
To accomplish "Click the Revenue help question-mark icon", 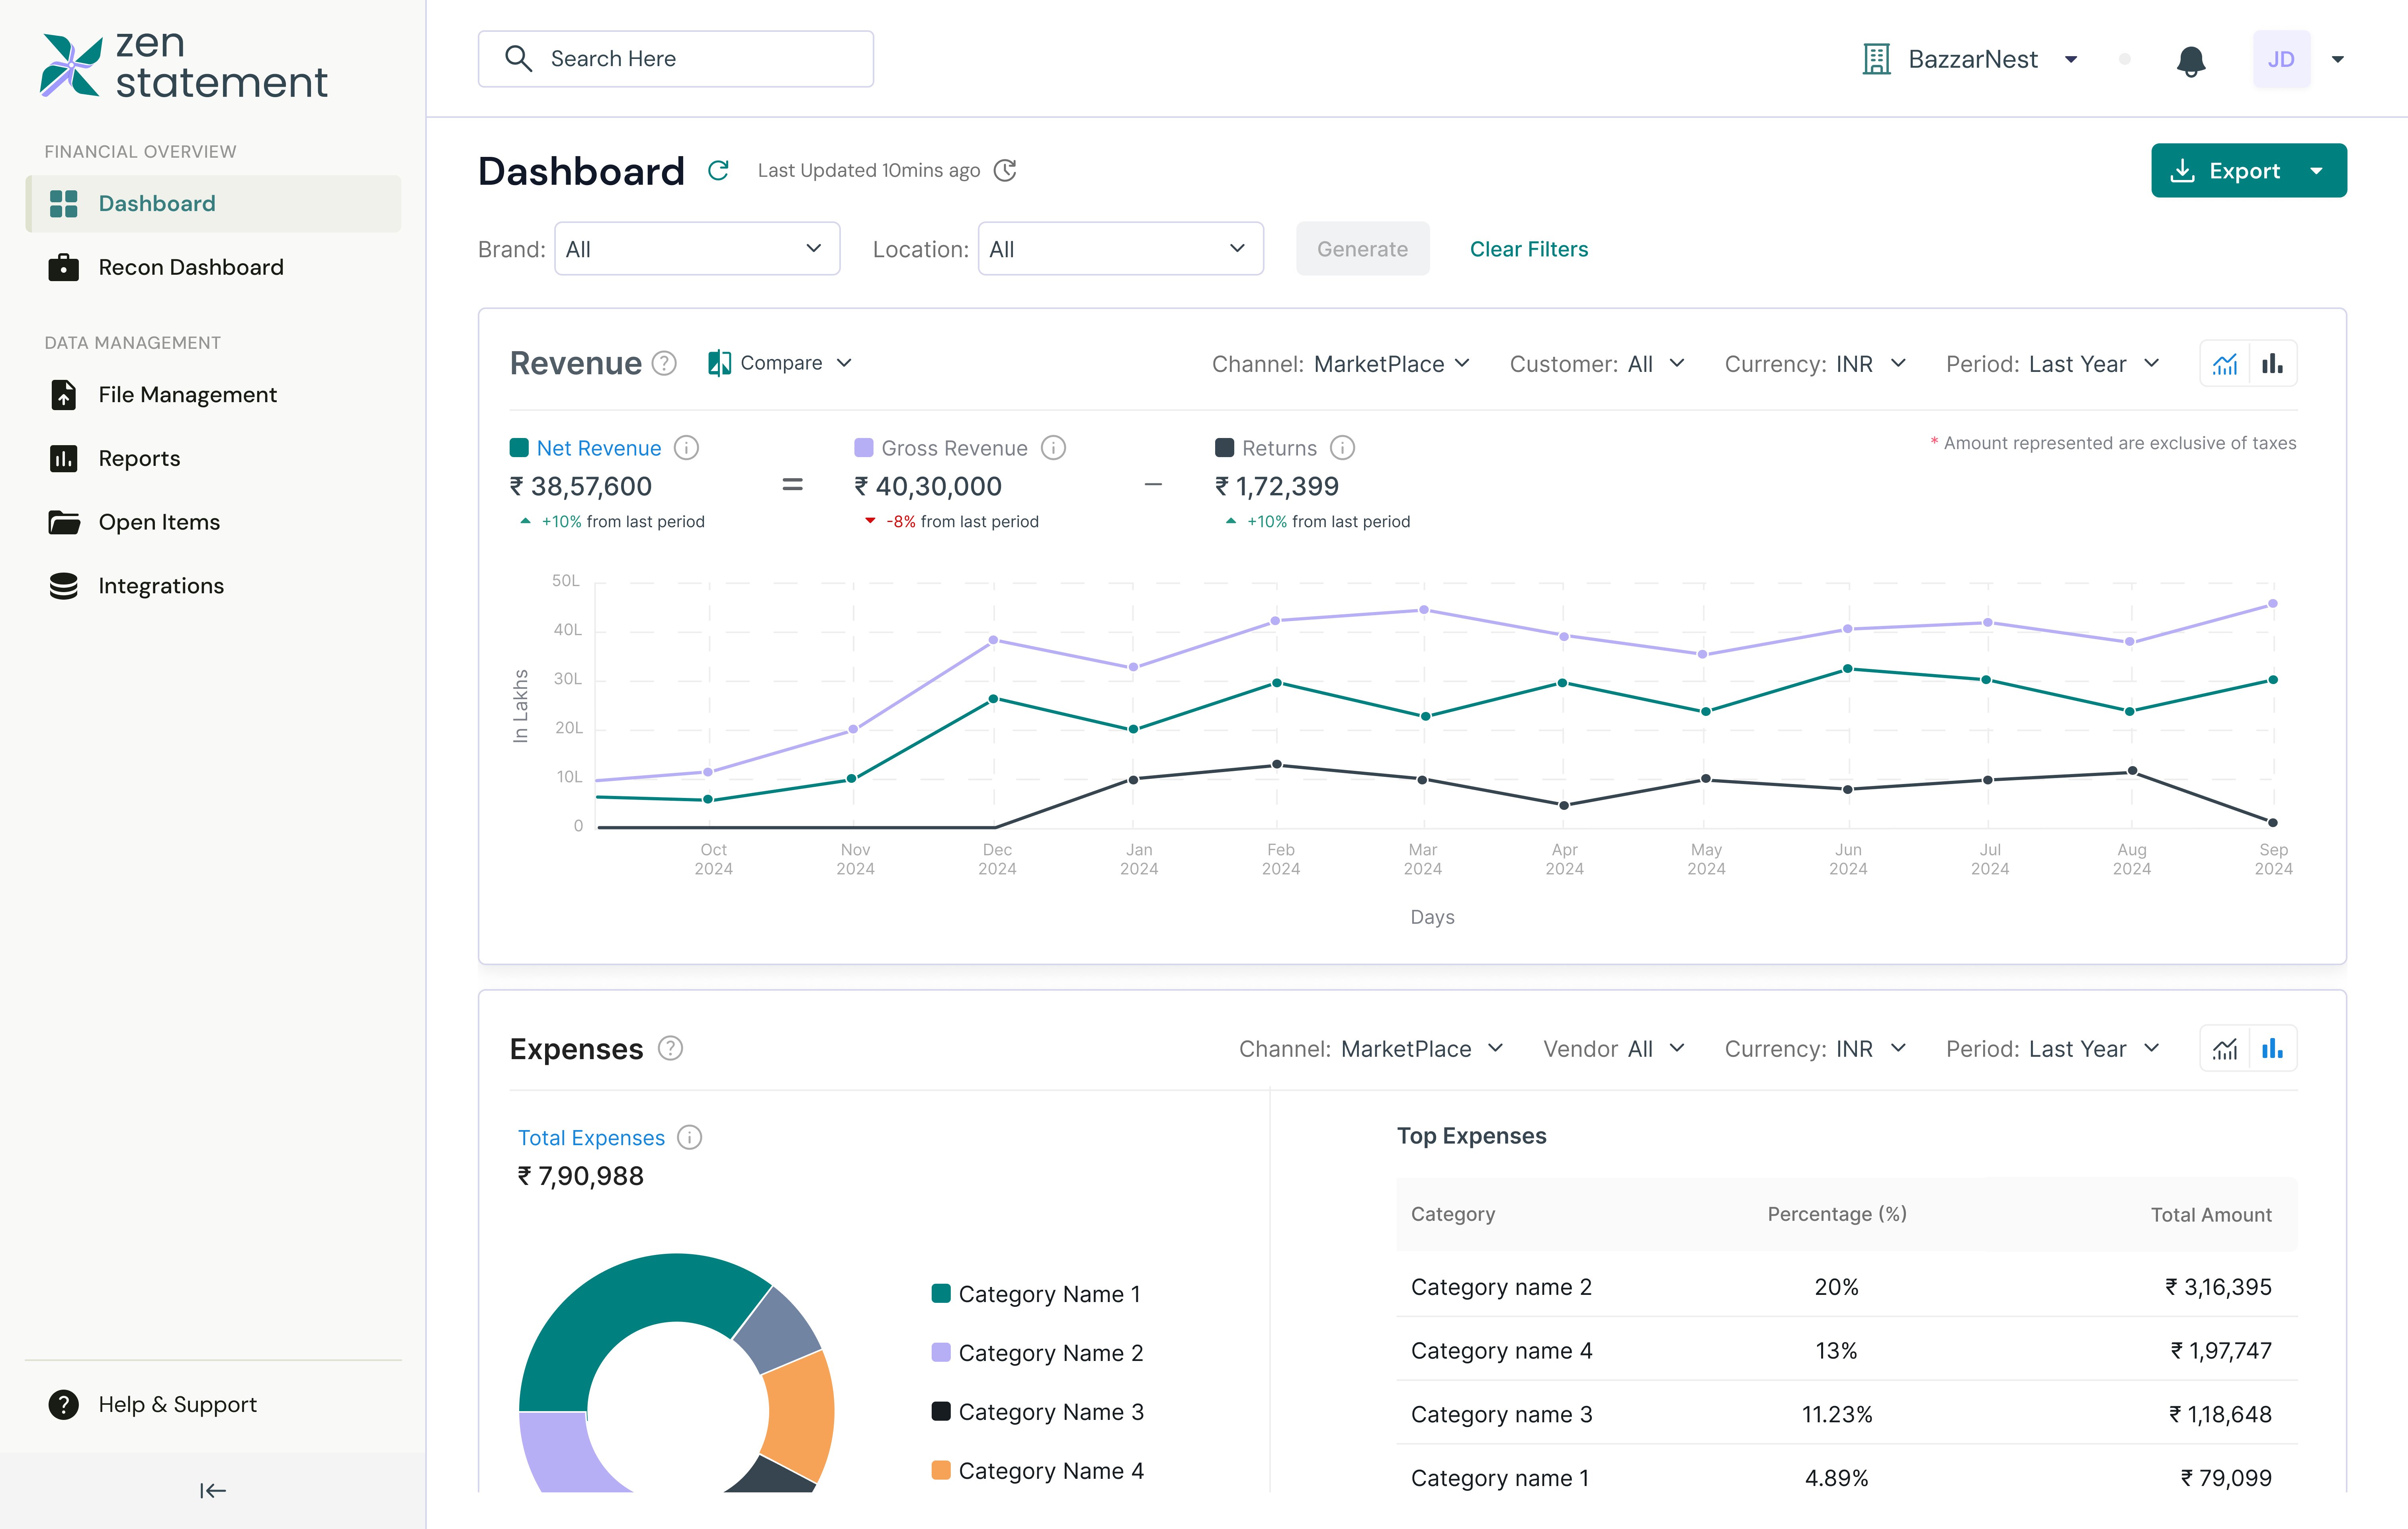I will click(x=664, y=363).
